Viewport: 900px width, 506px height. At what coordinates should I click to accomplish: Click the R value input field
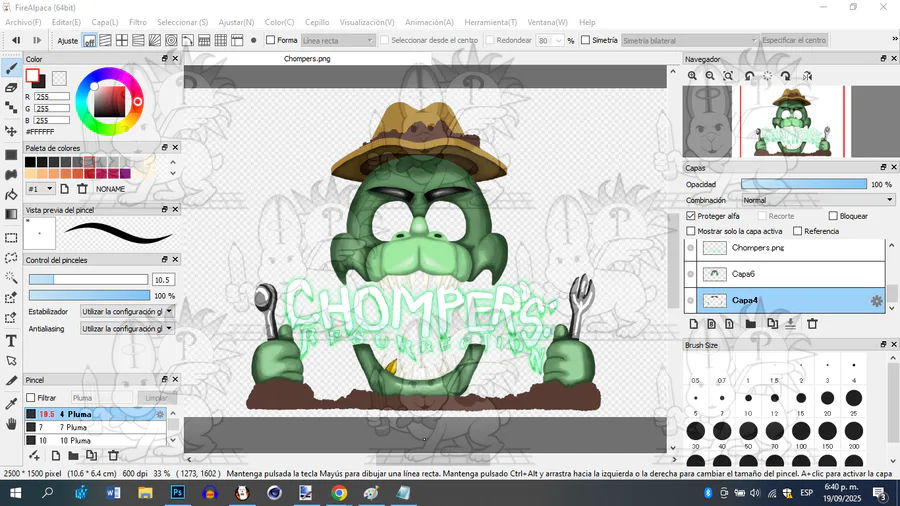click(52, 96)
